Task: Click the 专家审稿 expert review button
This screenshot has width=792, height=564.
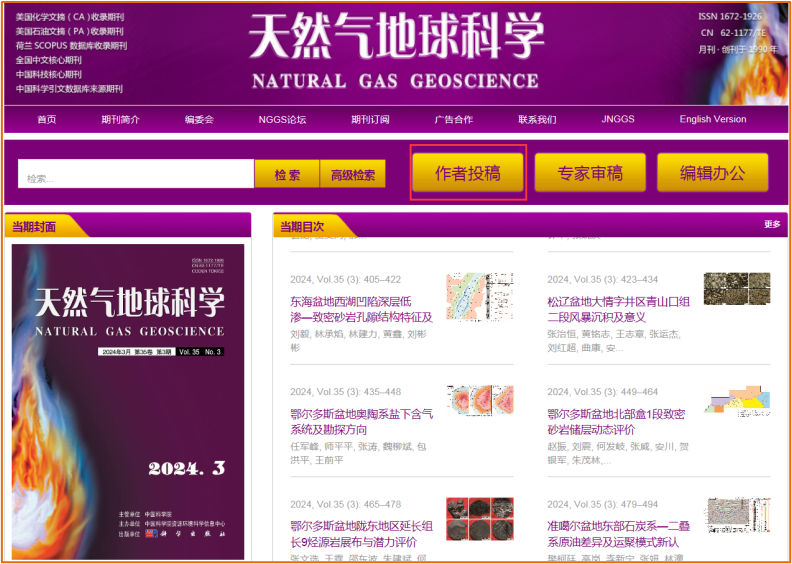Action: 590,173
